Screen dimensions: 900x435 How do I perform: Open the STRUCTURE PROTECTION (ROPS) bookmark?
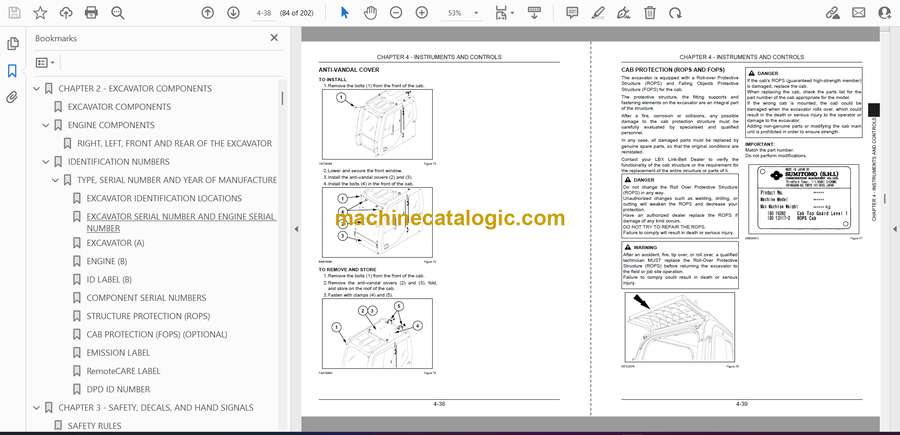pos(148,316)
